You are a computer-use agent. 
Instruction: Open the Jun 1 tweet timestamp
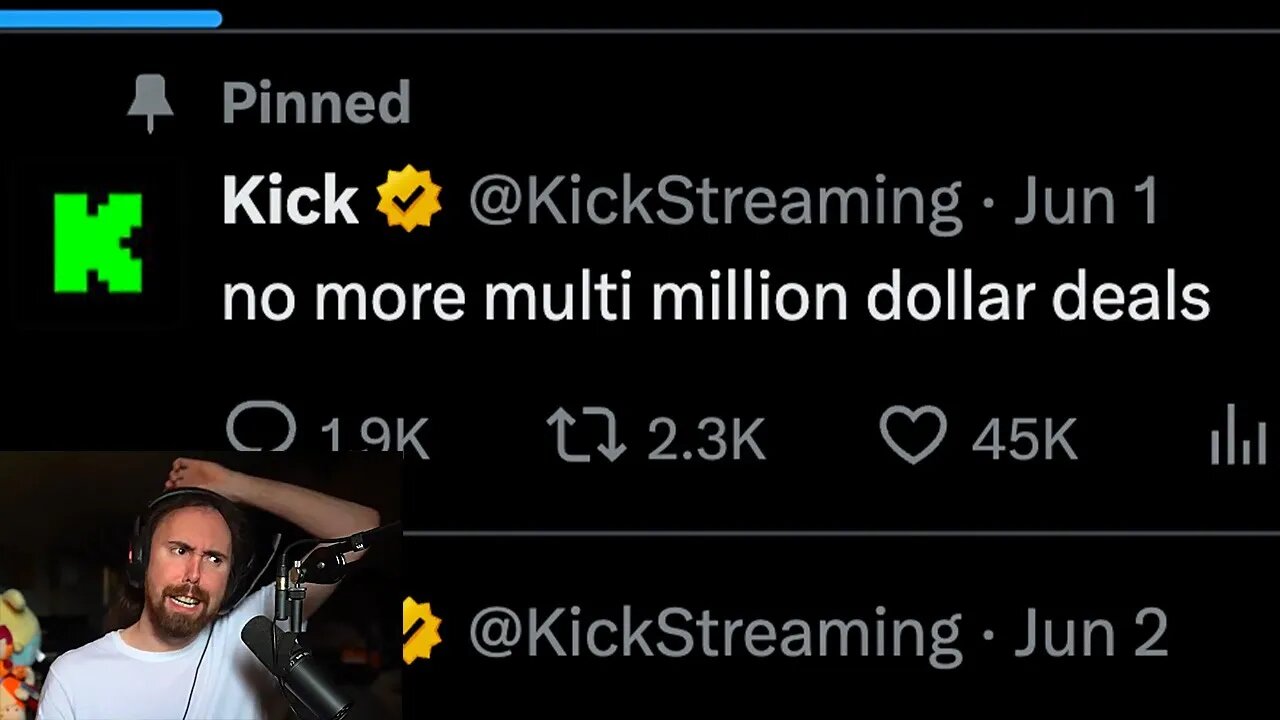(x=1086, y=200)
